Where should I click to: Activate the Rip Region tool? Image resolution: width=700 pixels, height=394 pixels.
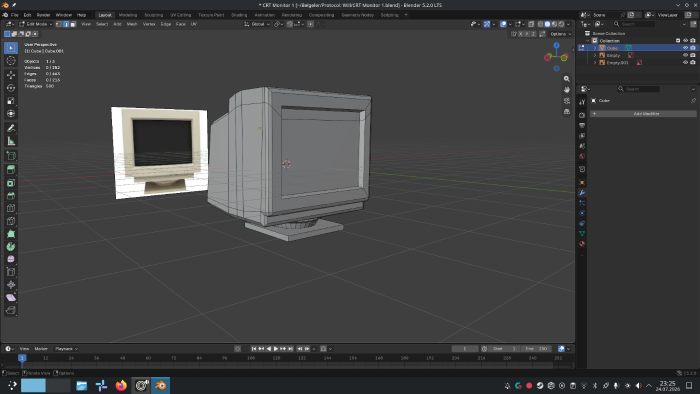(x=11, y=310)
